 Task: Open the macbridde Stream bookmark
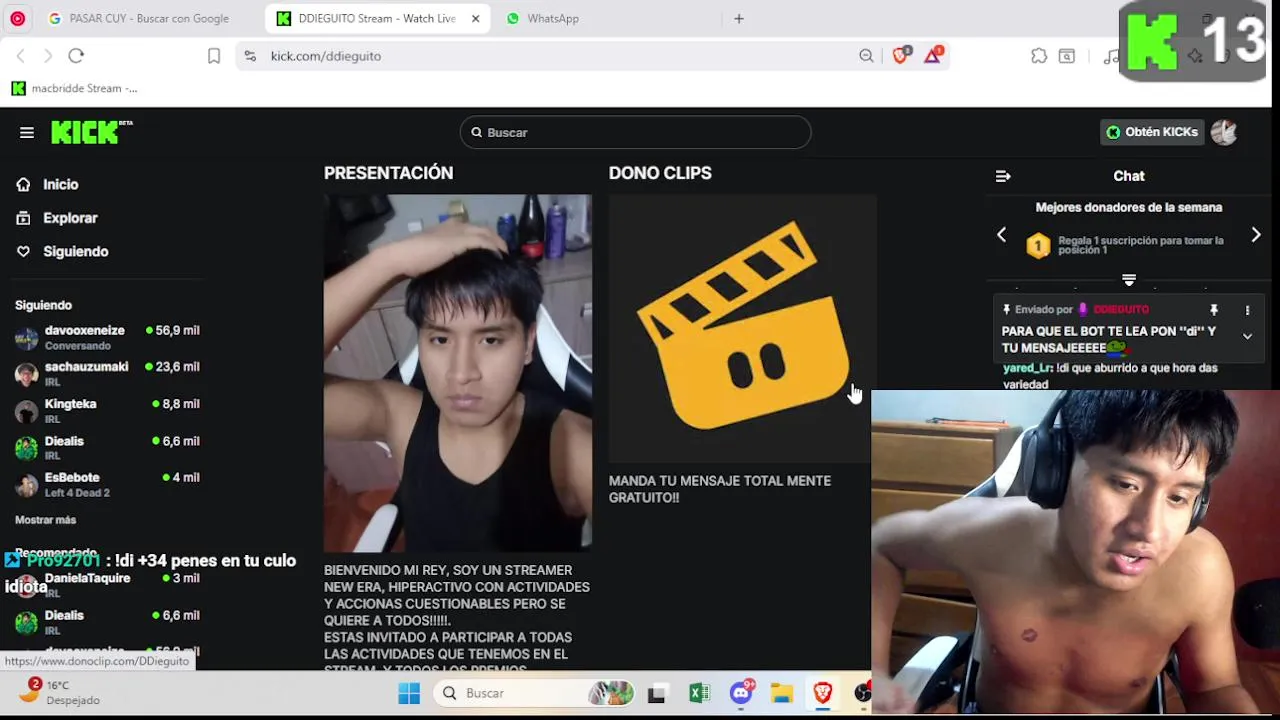point(75,88)
